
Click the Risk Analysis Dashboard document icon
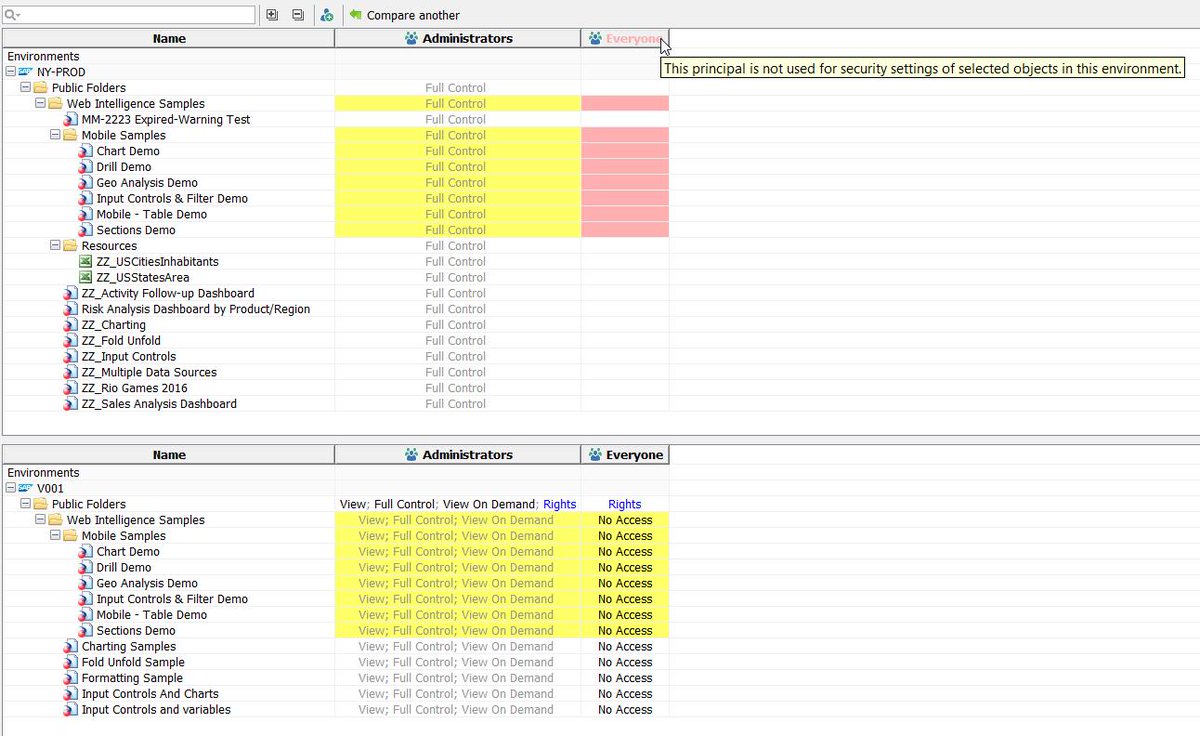(71, 309)
